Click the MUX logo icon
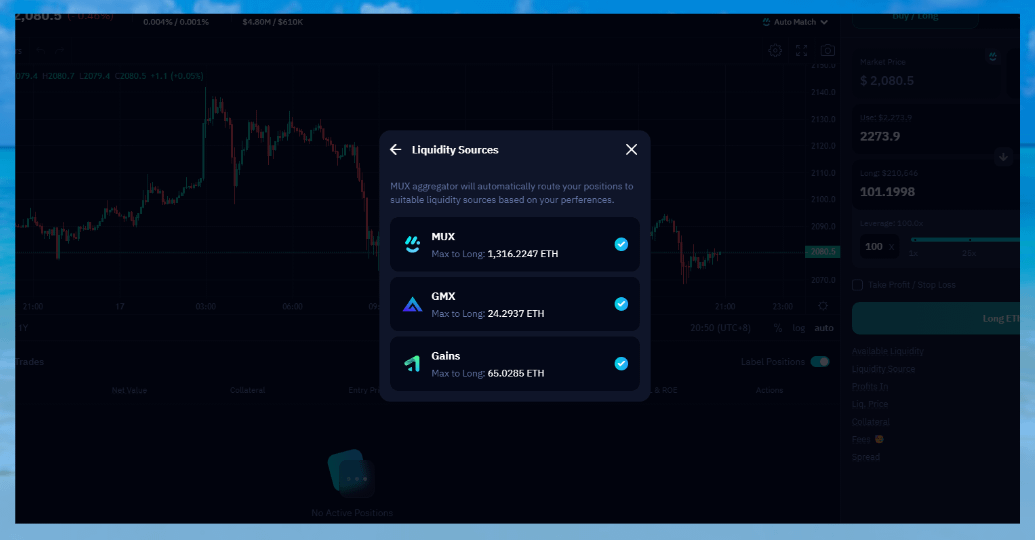Viewport: 1035px width, 540px height. (x=412, y=245)
